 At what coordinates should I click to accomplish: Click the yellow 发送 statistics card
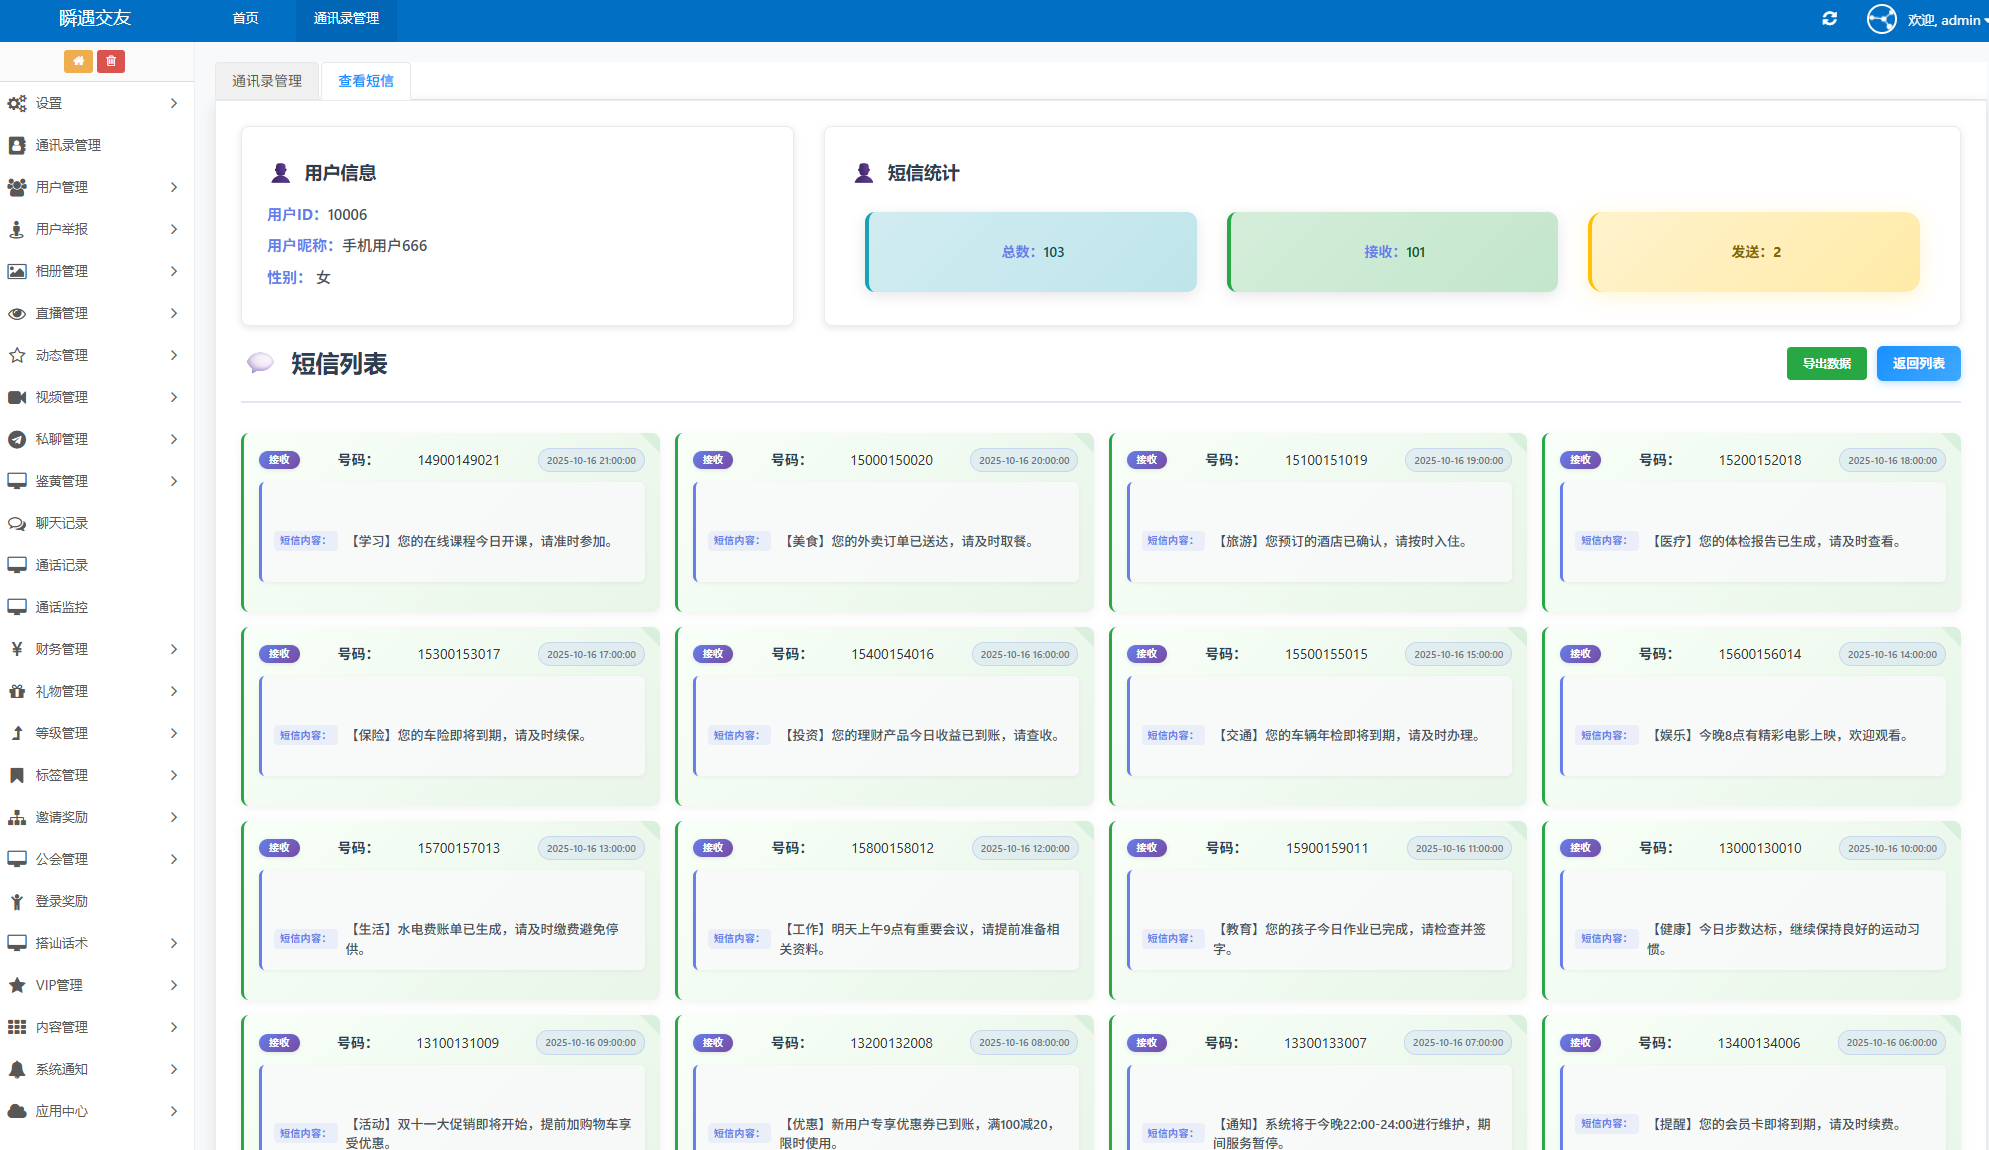coord(1754,252)
